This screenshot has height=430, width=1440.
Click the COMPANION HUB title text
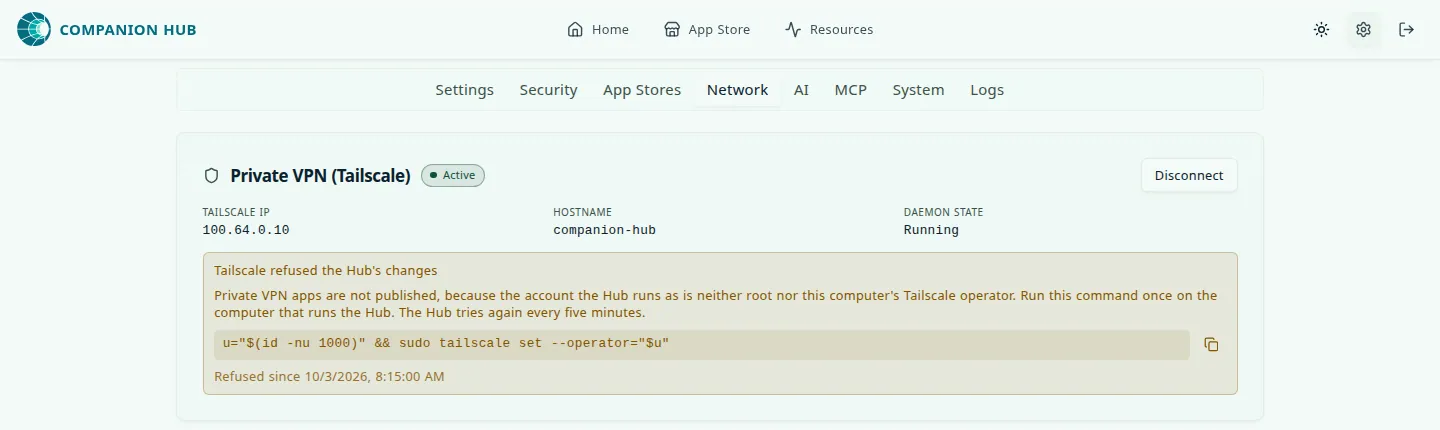coord(128,30)
